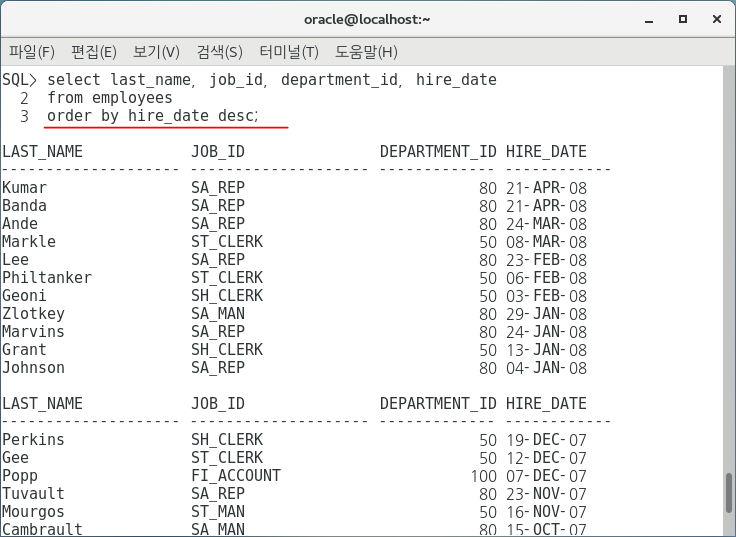Click the name Mourgos
This screenshot has width=736, height=537.
33,512
